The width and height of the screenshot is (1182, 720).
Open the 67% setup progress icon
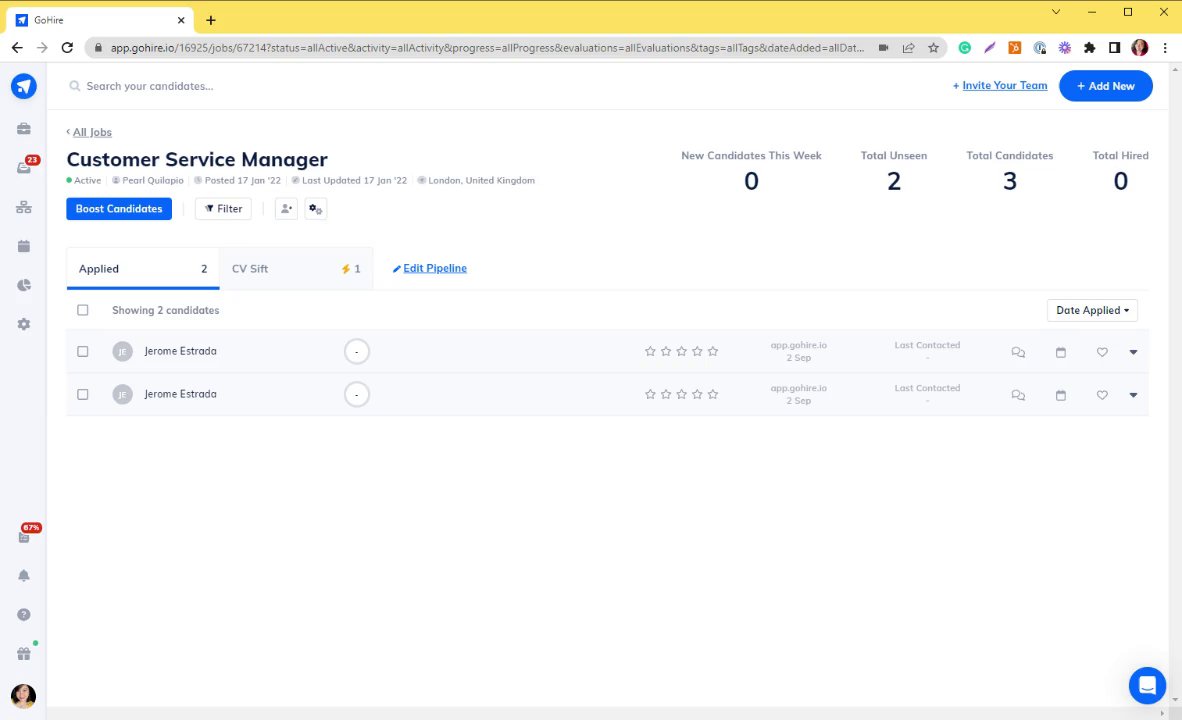tap(25, 535)
